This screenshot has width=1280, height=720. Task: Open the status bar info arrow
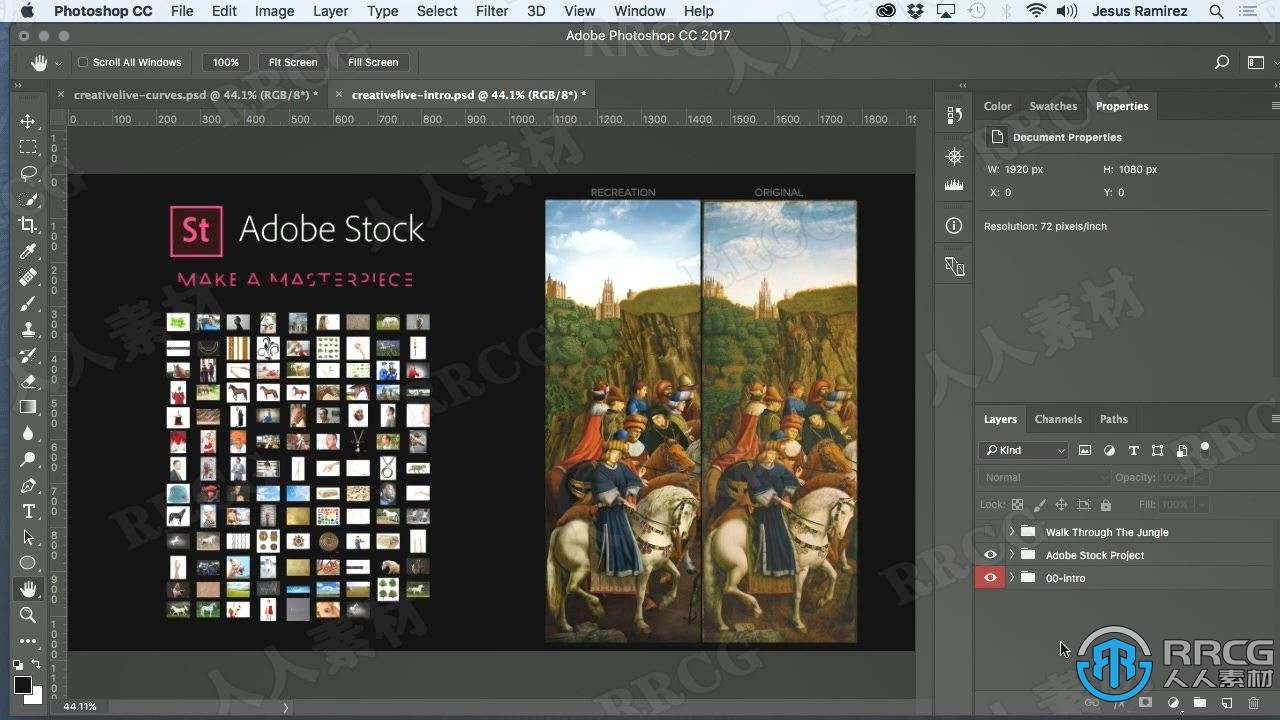[285, 707]
